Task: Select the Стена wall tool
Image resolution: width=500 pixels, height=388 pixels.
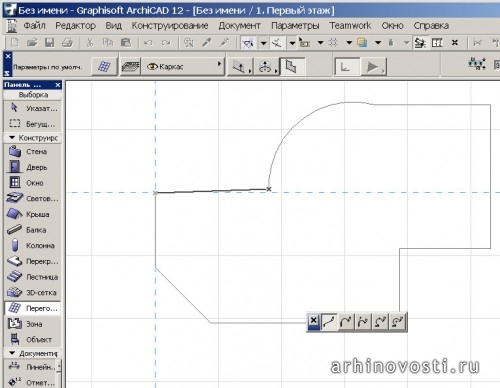Action: tap(32, 152)
